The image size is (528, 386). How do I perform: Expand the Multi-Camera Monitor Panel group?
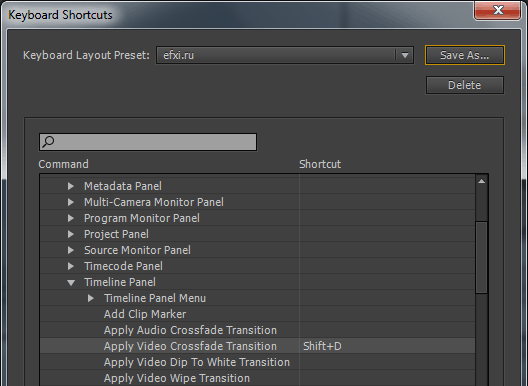(71, 202)
